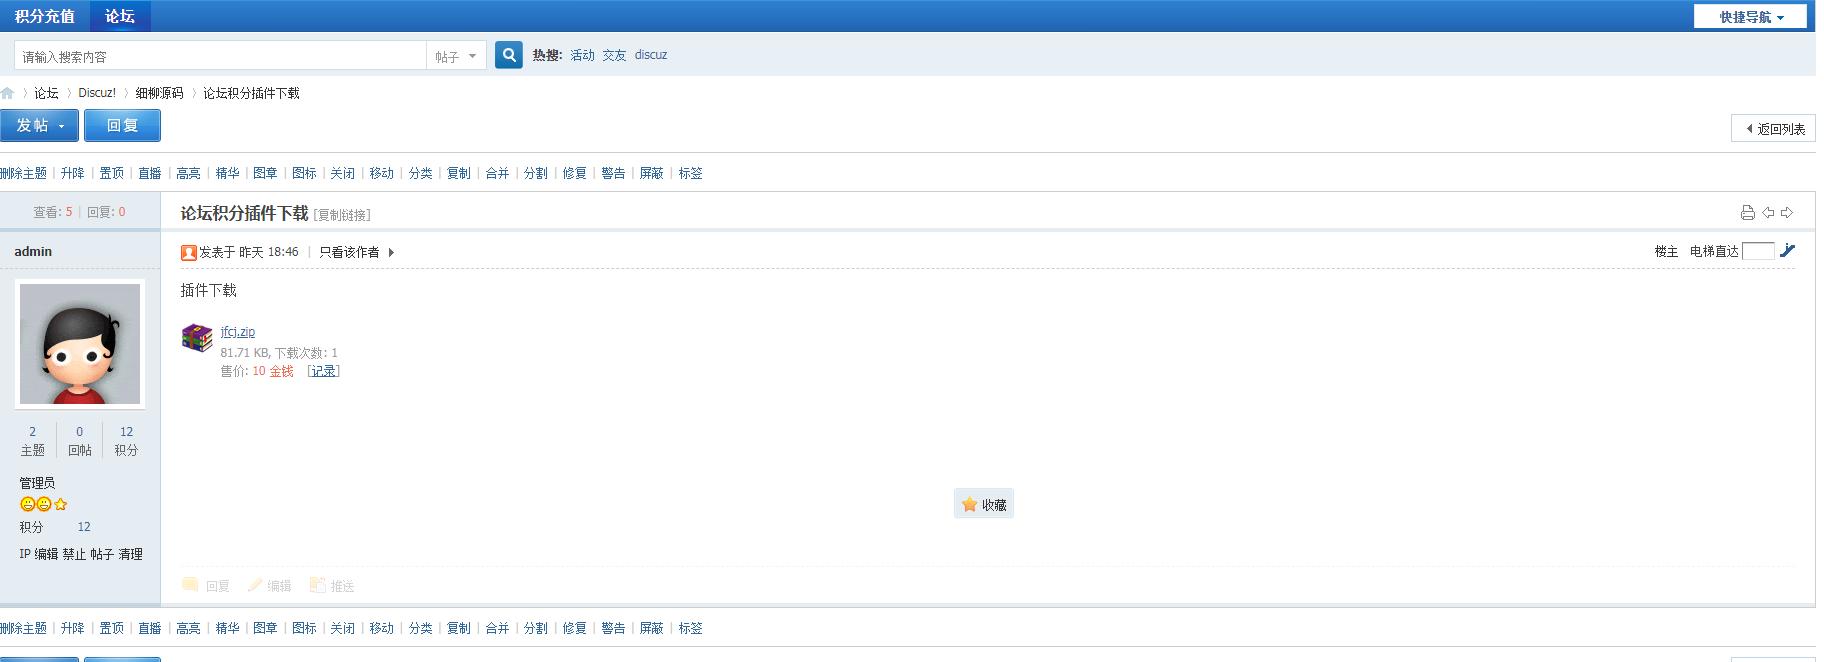Switch to the 论坛 navigation tab
Image resolution: width=1824 pixels, height=662 pixels.
point(120,16)
